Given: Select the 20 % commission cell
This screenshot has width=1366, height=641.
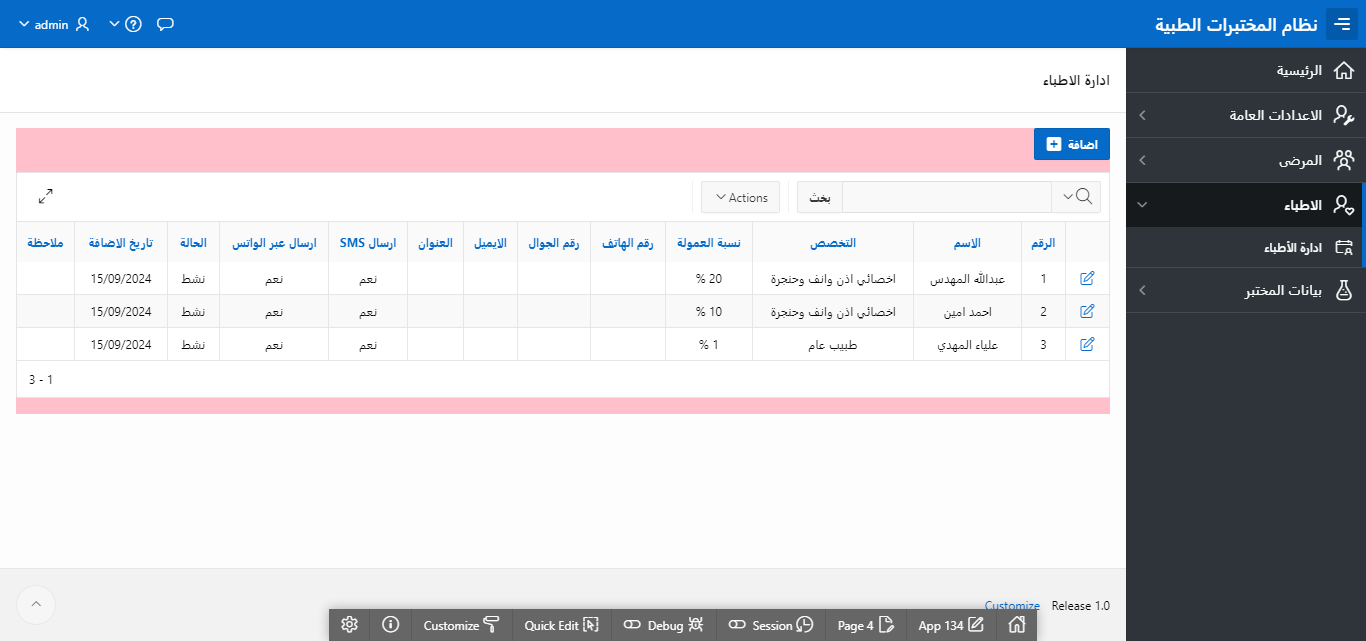Looking at the screenshot, I should [x=709, y=279].
